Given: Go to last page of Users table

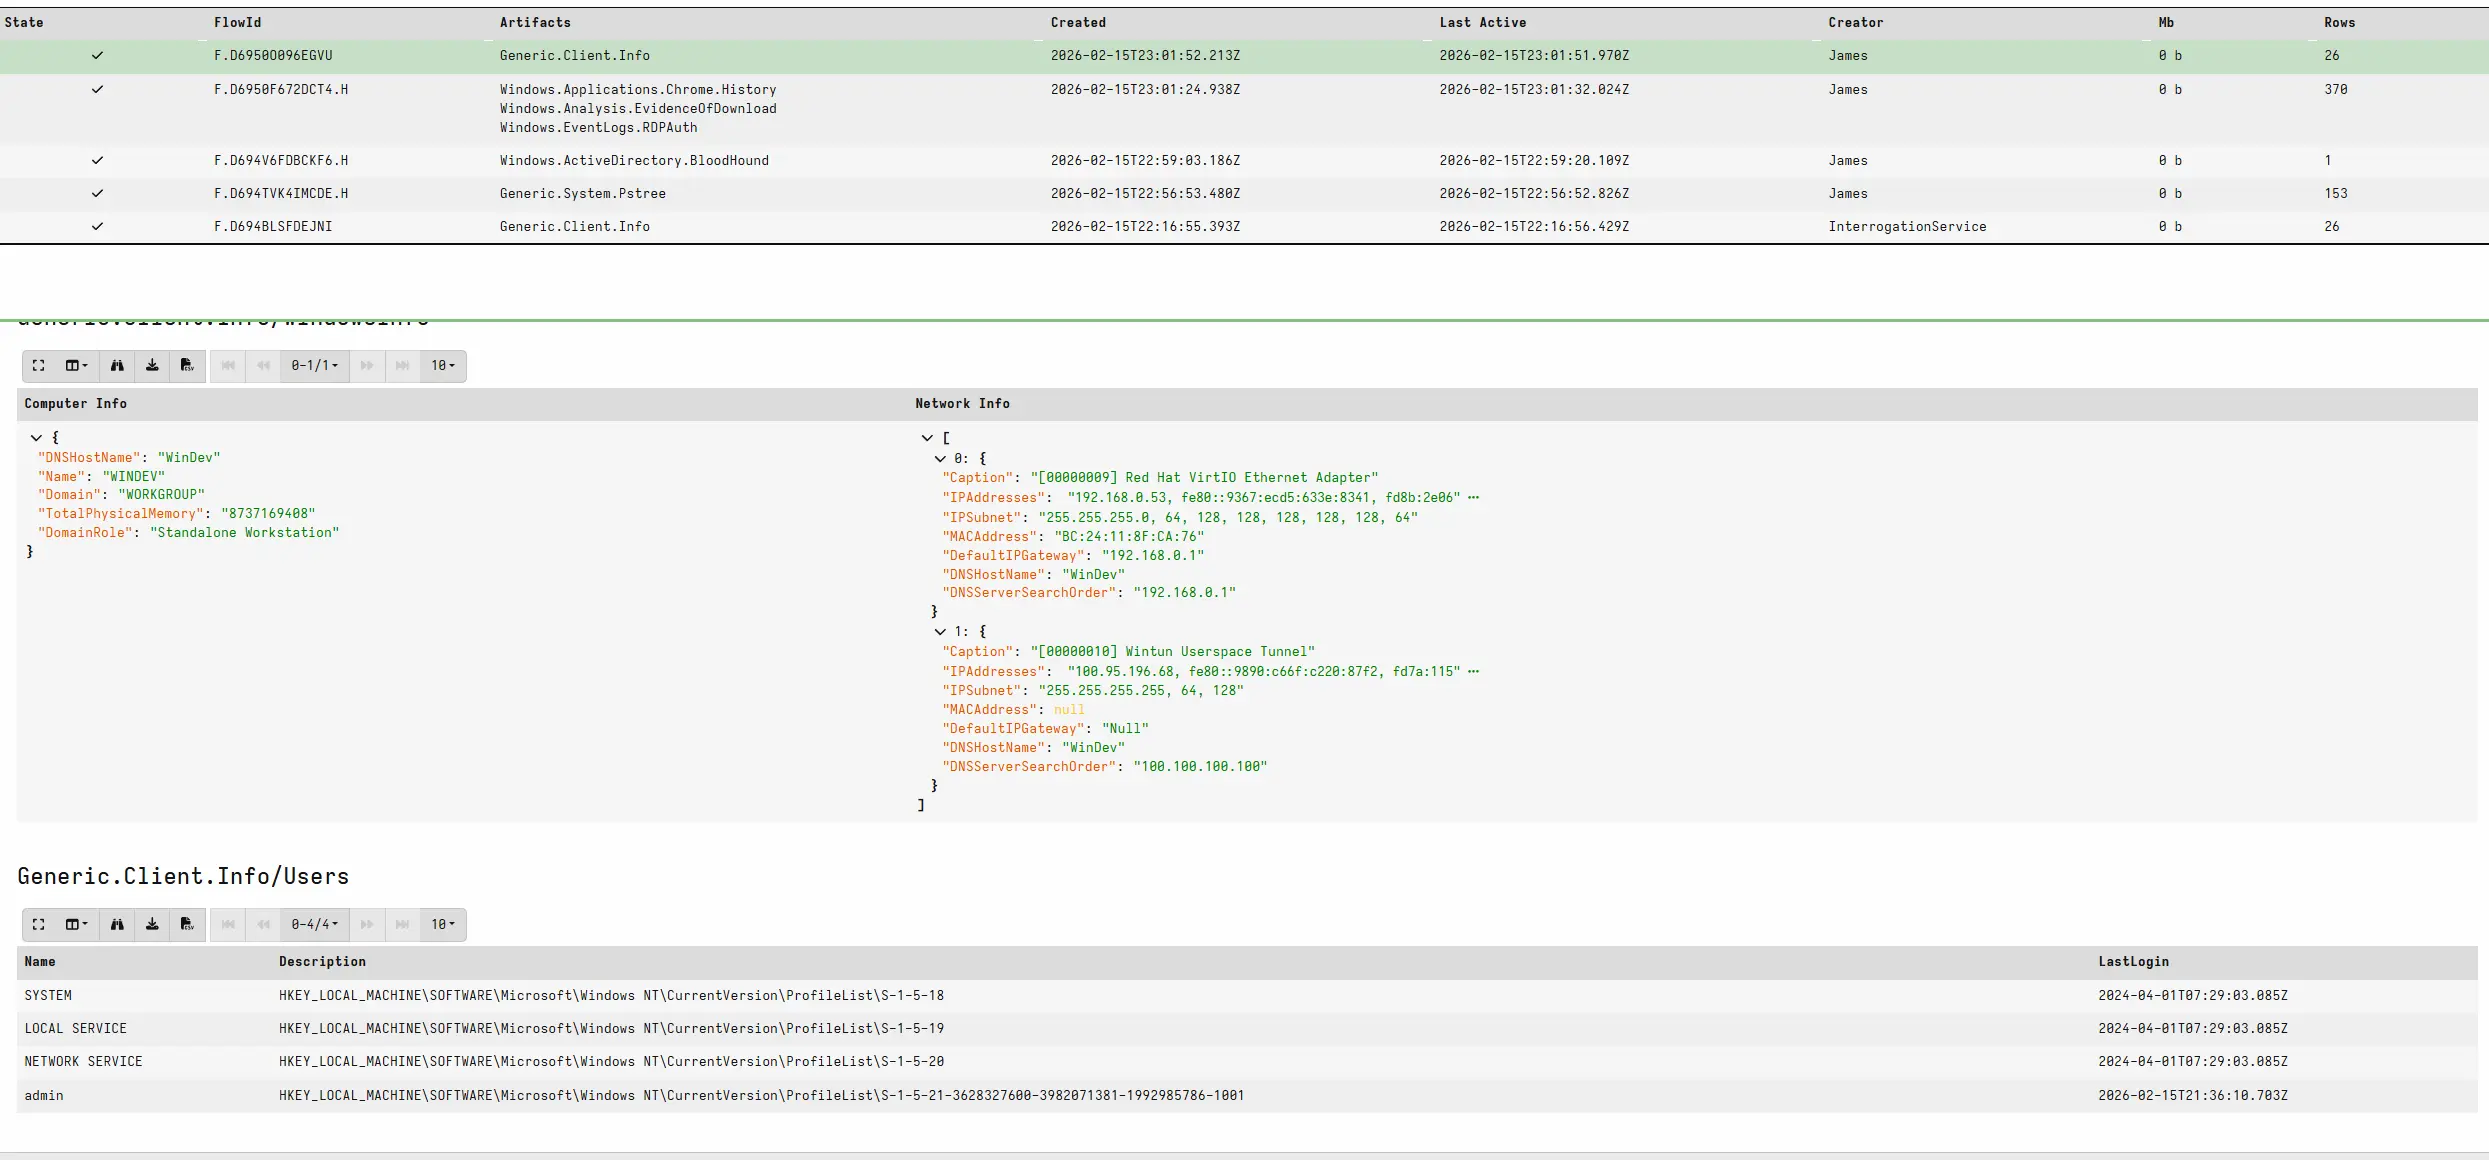Looking at the screenshot, I should tap(402, 925).
